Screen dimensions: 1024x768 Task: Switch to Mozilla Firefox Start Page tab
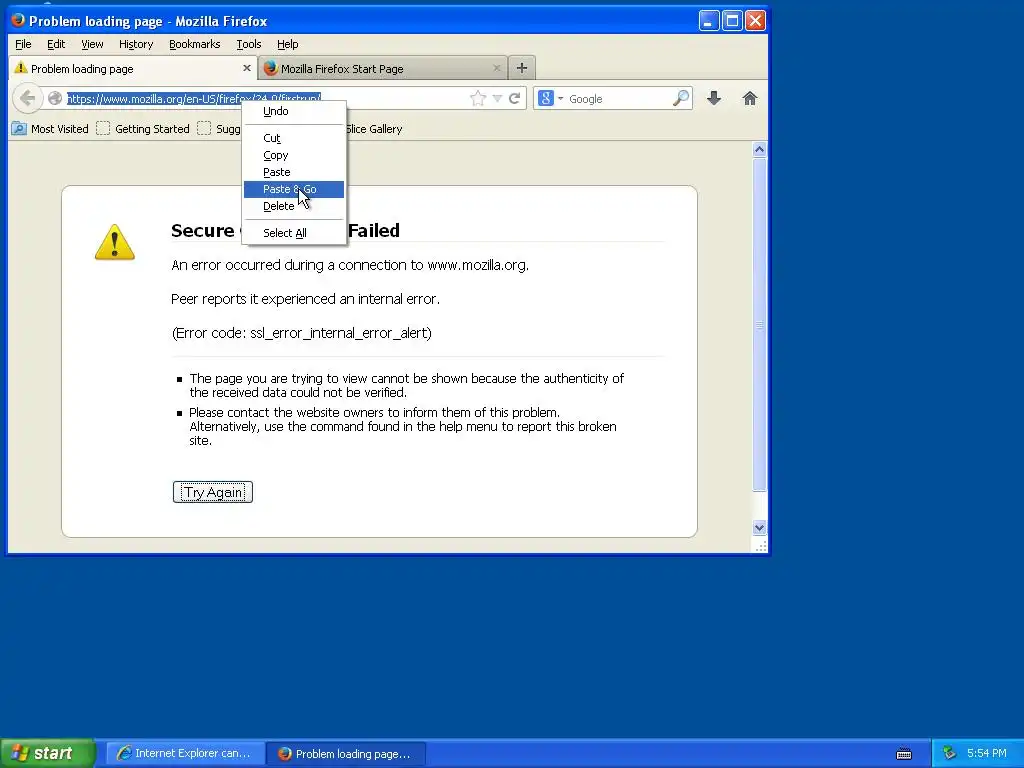[383, 69]
